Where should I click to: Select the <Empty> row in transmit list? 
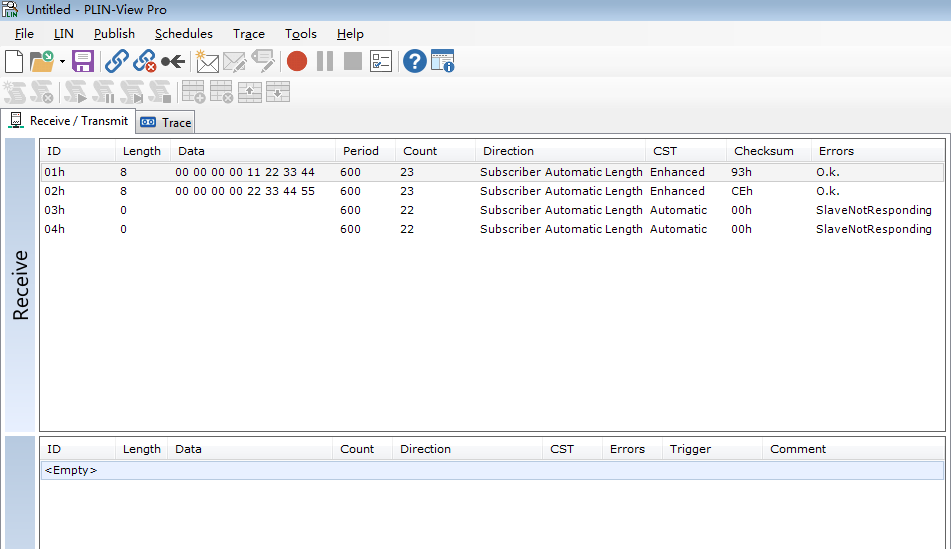71,470
